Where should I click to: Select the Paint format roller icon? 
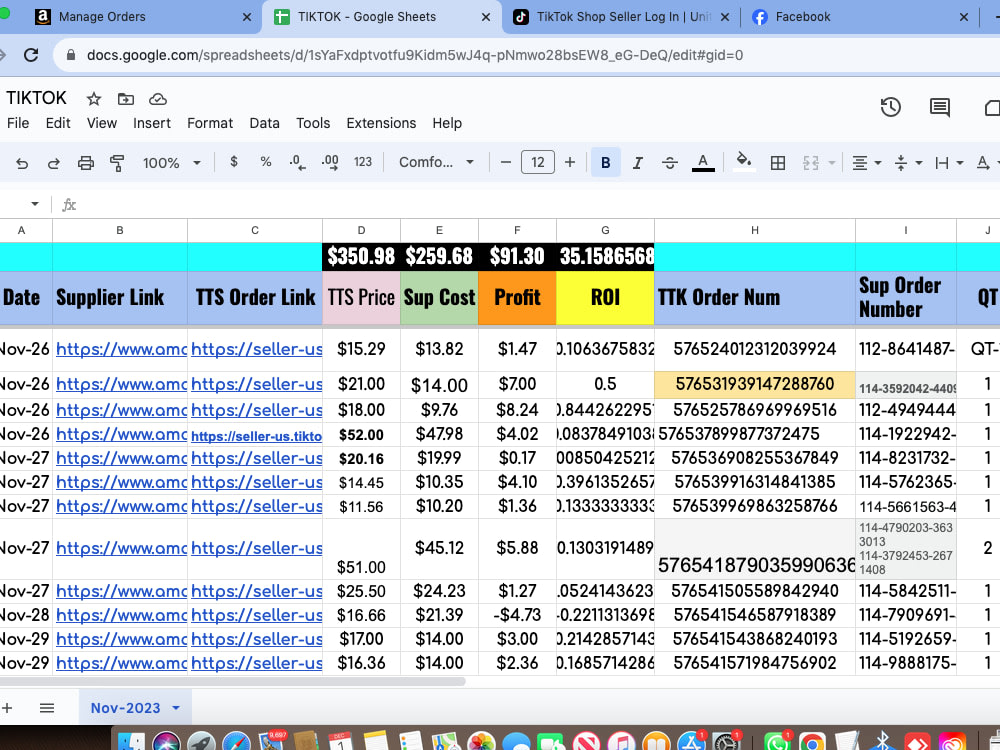[x=117, y=163]
